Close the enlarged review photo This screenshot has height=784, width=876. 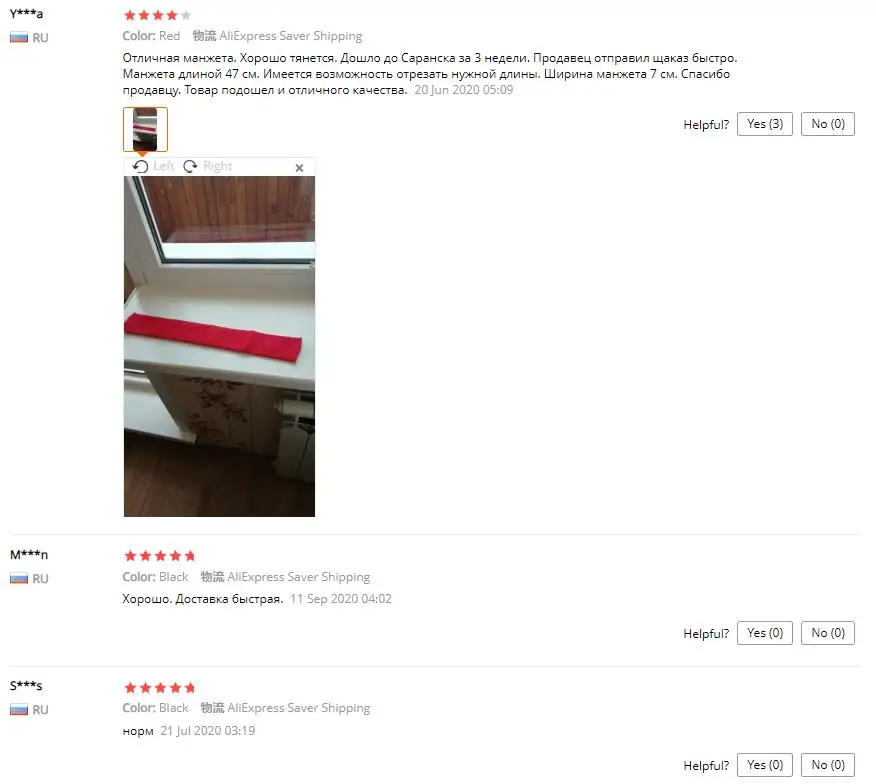pos(299,168)
